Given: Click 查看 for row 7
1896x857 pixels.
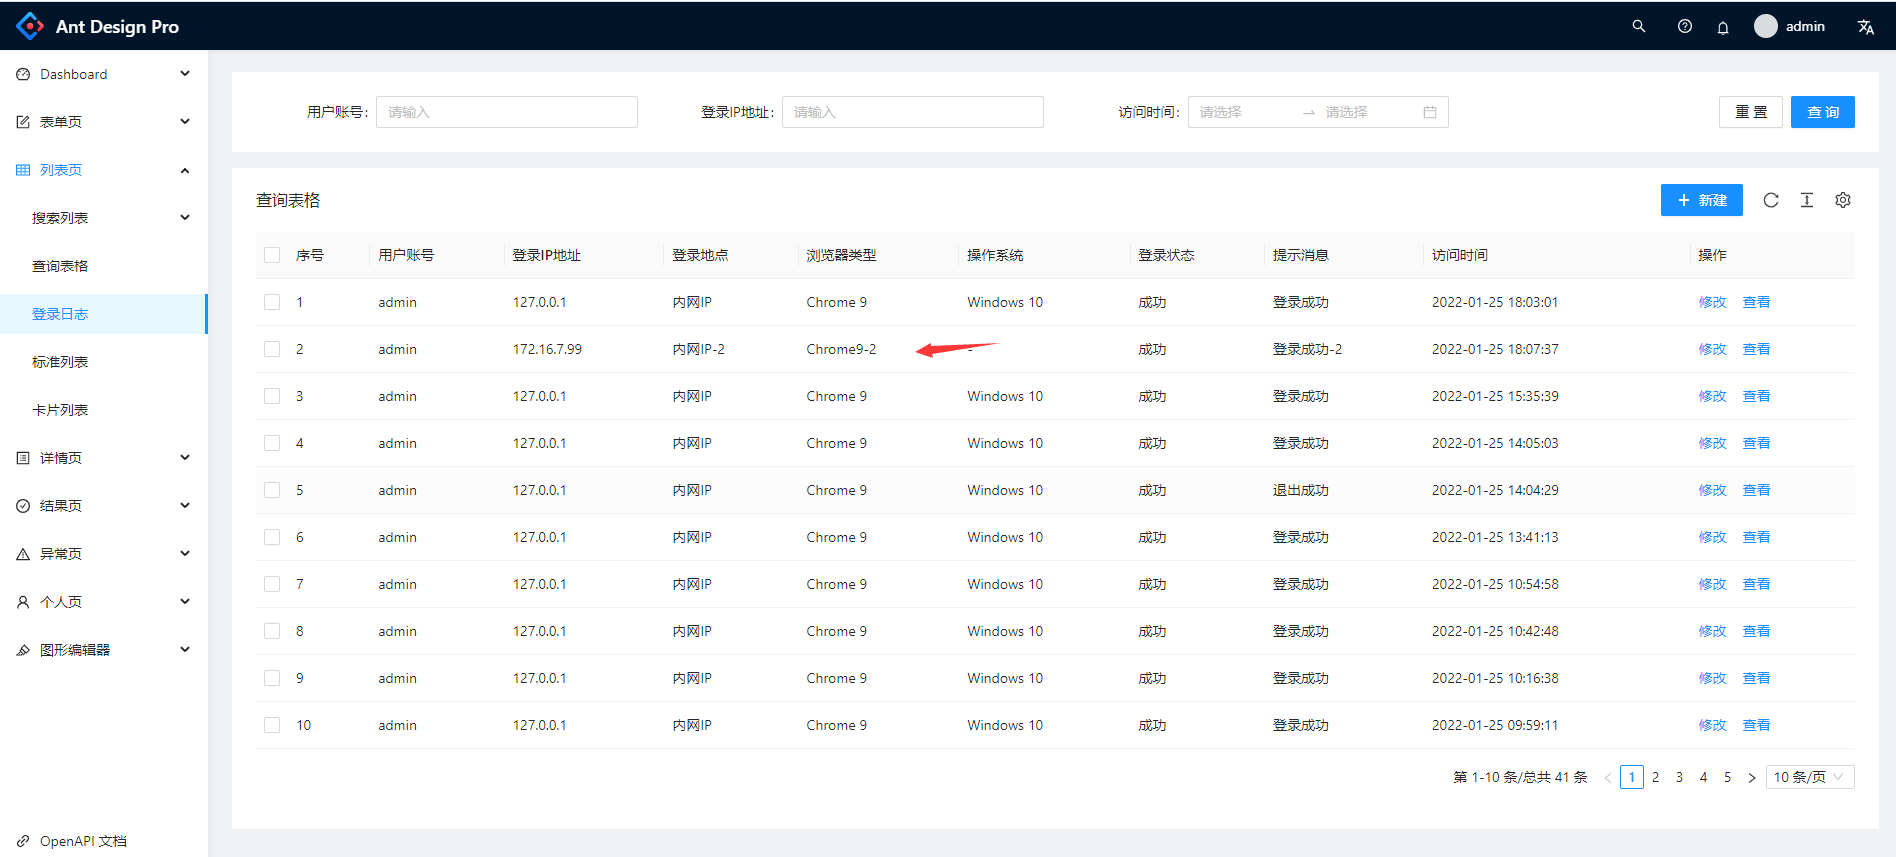Looking at the screenshot, I should click(1757, 584).
